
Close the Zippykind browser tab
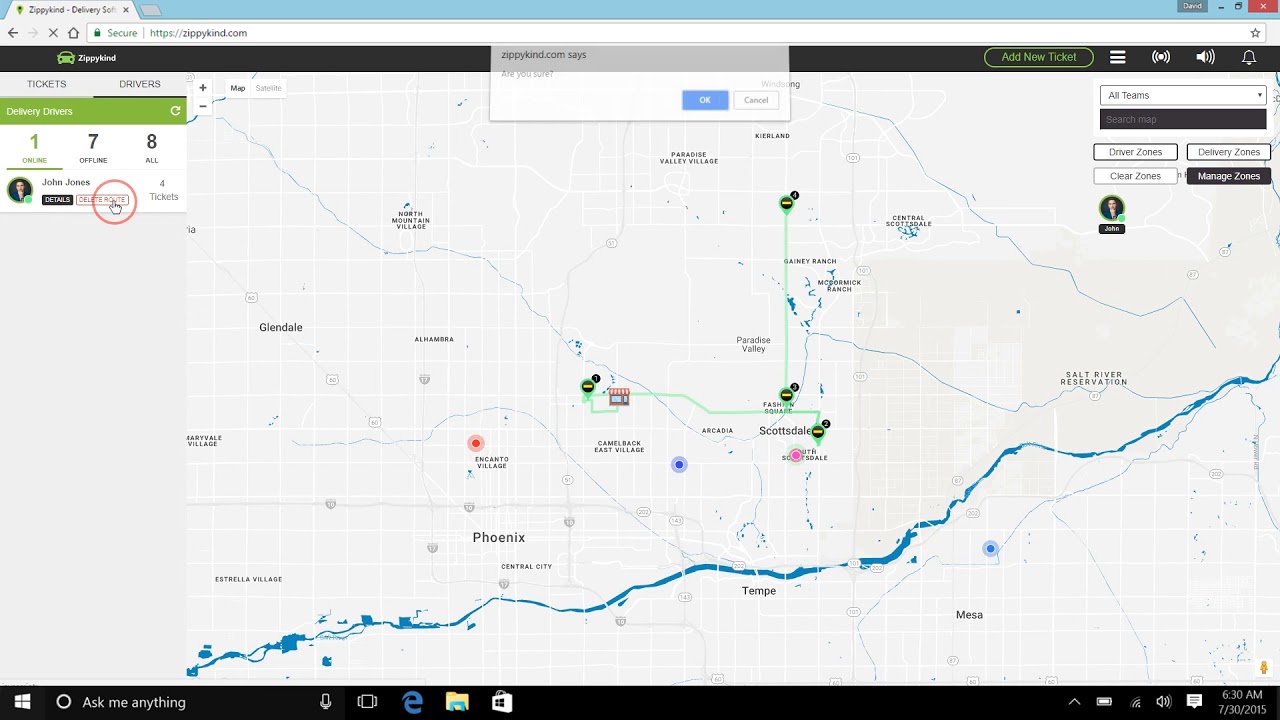125,9
